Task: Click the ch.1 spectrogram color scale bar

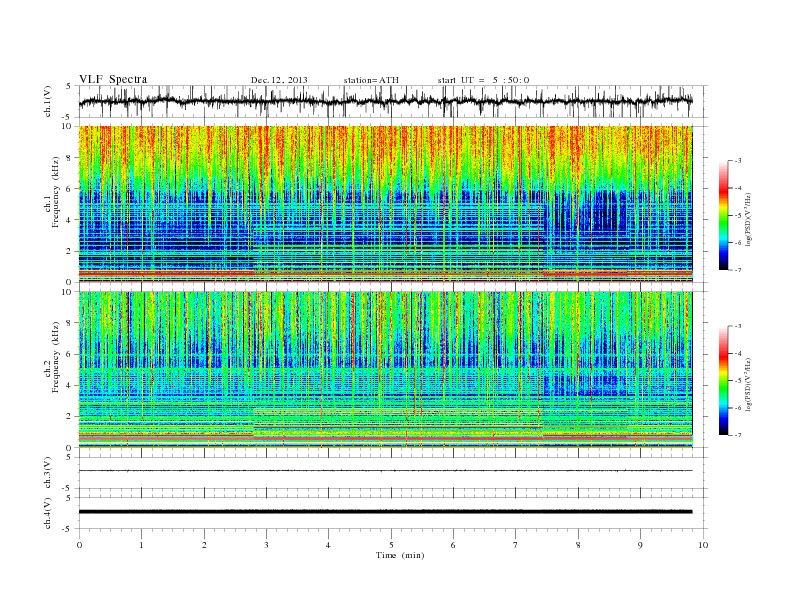Action: [x=723, y=216]
